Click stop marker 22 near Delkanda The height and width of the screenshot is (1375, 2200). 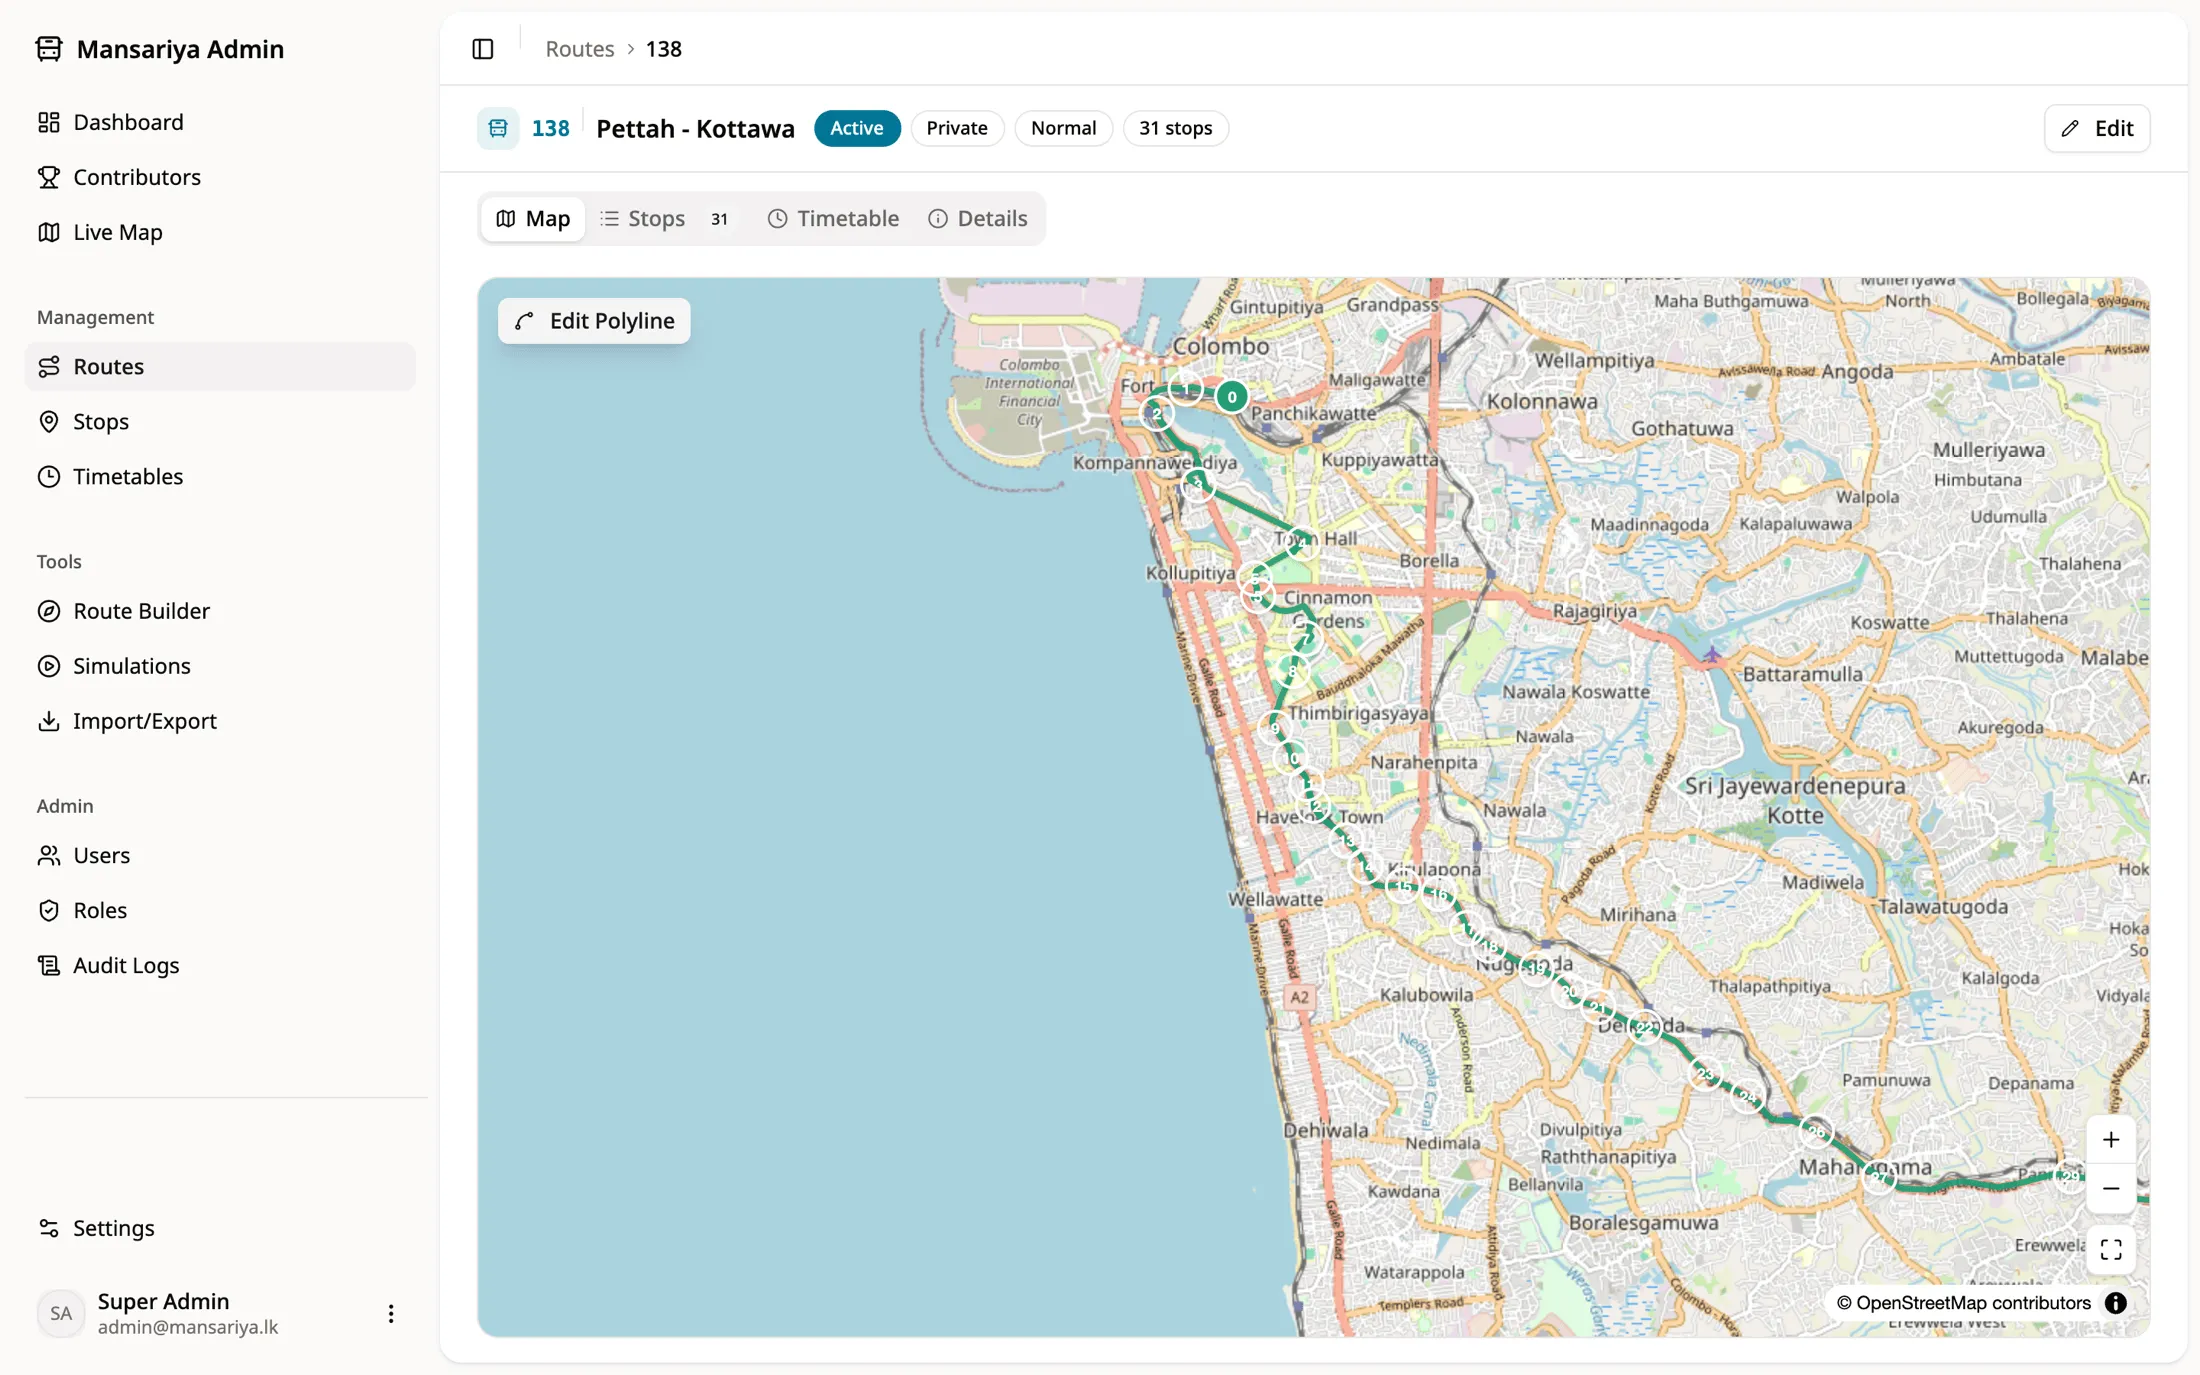tap(1645, 1027)
